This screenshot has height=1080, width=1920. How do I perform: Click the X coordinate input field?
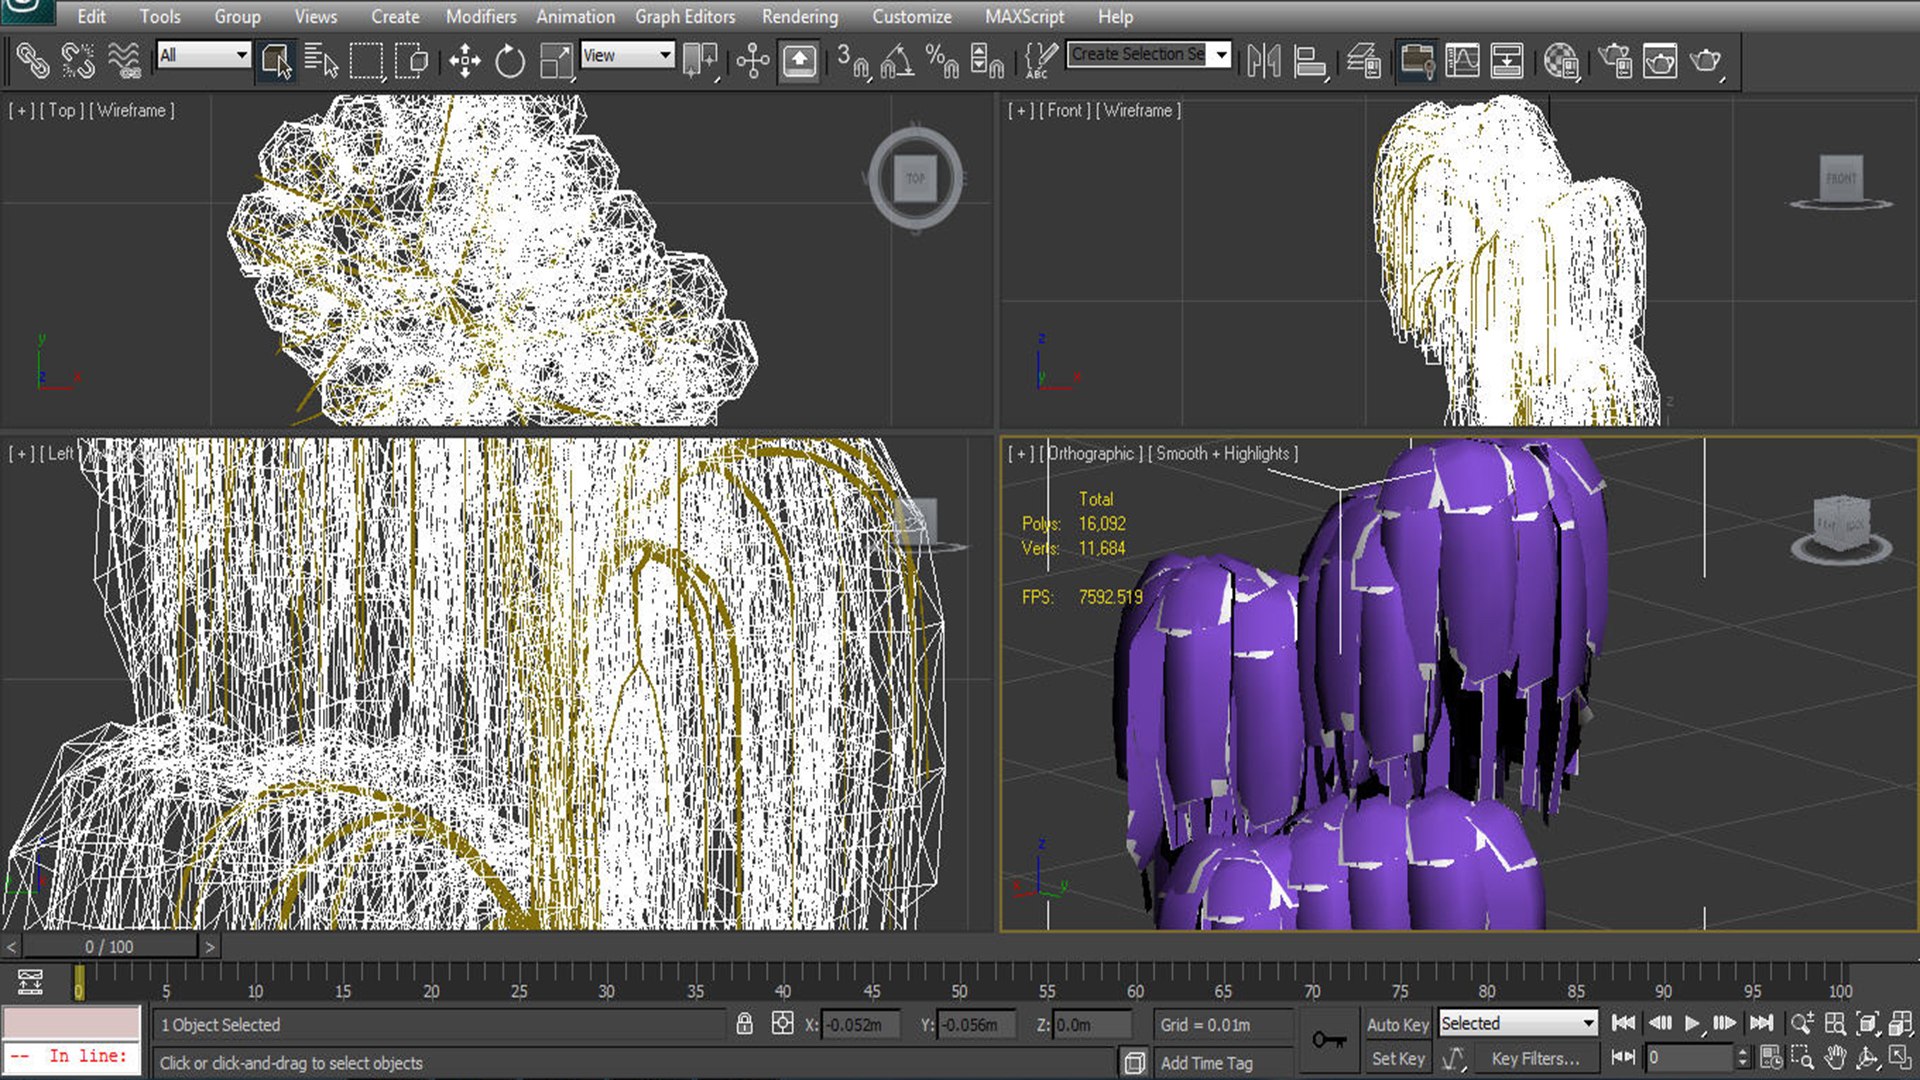(x=858, y=1025)
